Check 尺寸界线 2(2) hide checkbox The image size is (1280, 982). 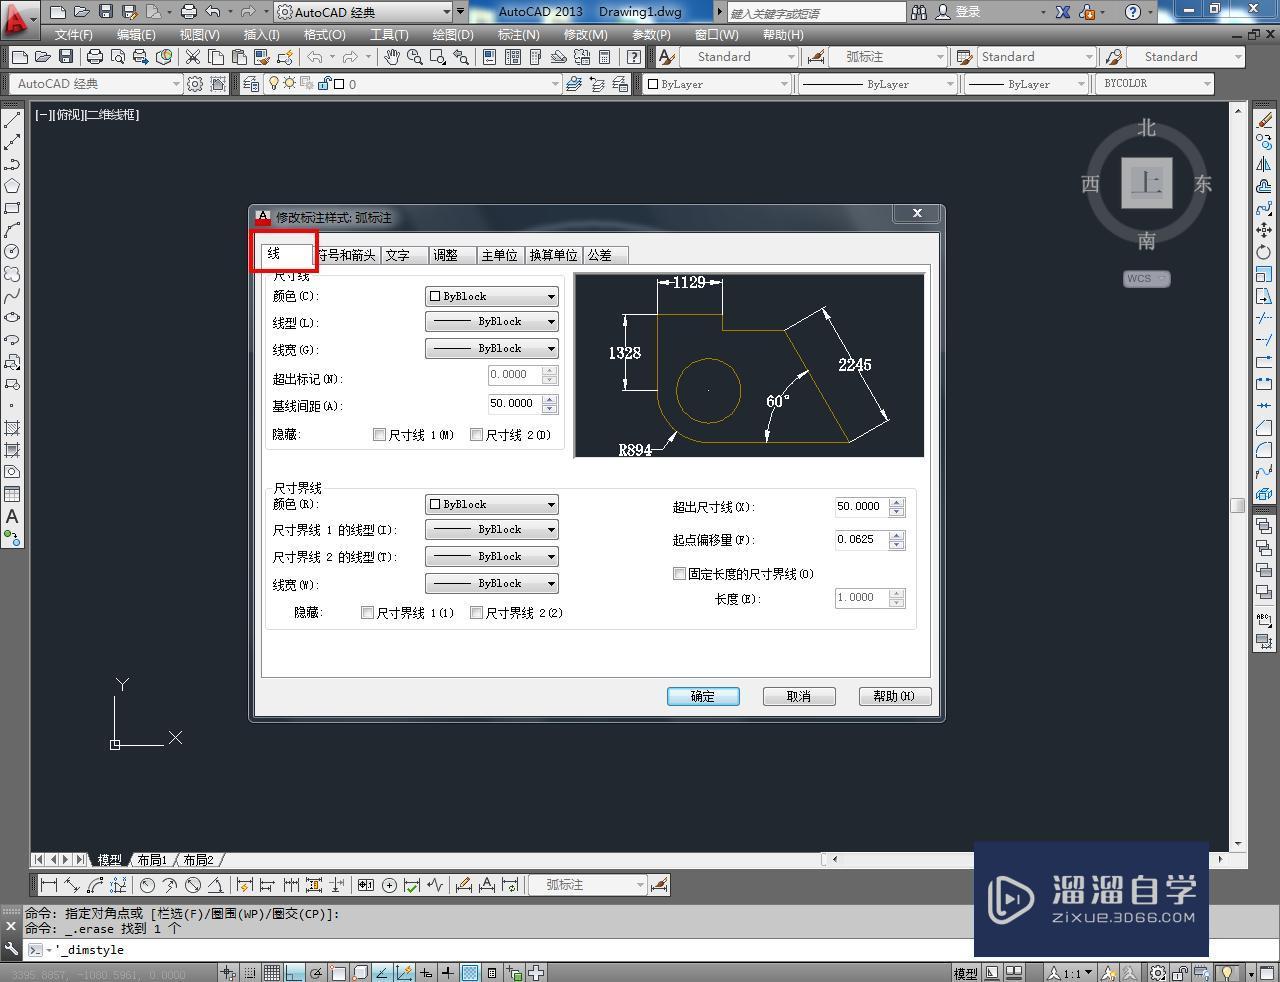tap(477, 613)
